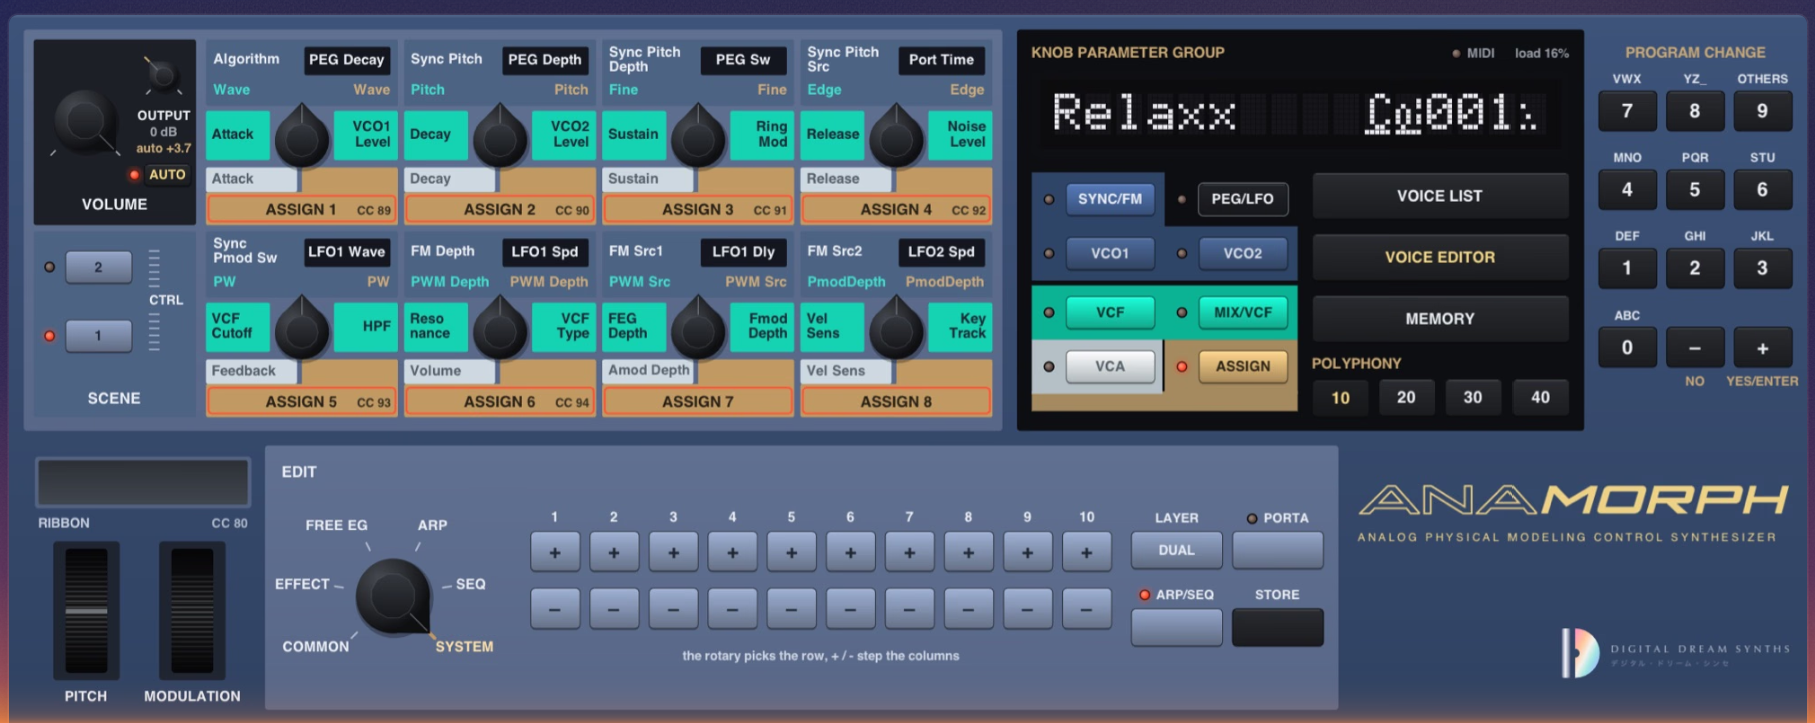Click the minus button under column 10
This screenshot has height=723, width=1815.
(x=1086, y=609)
